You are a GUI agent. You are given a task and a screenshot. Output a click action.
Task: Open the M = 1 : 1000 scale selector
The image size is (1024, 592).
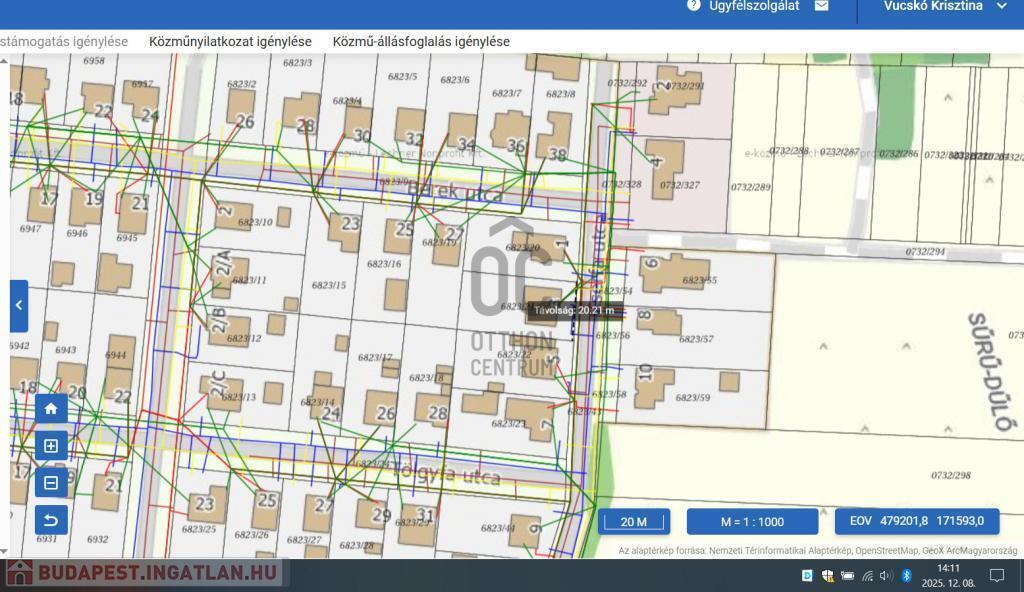tap(752, 521)
